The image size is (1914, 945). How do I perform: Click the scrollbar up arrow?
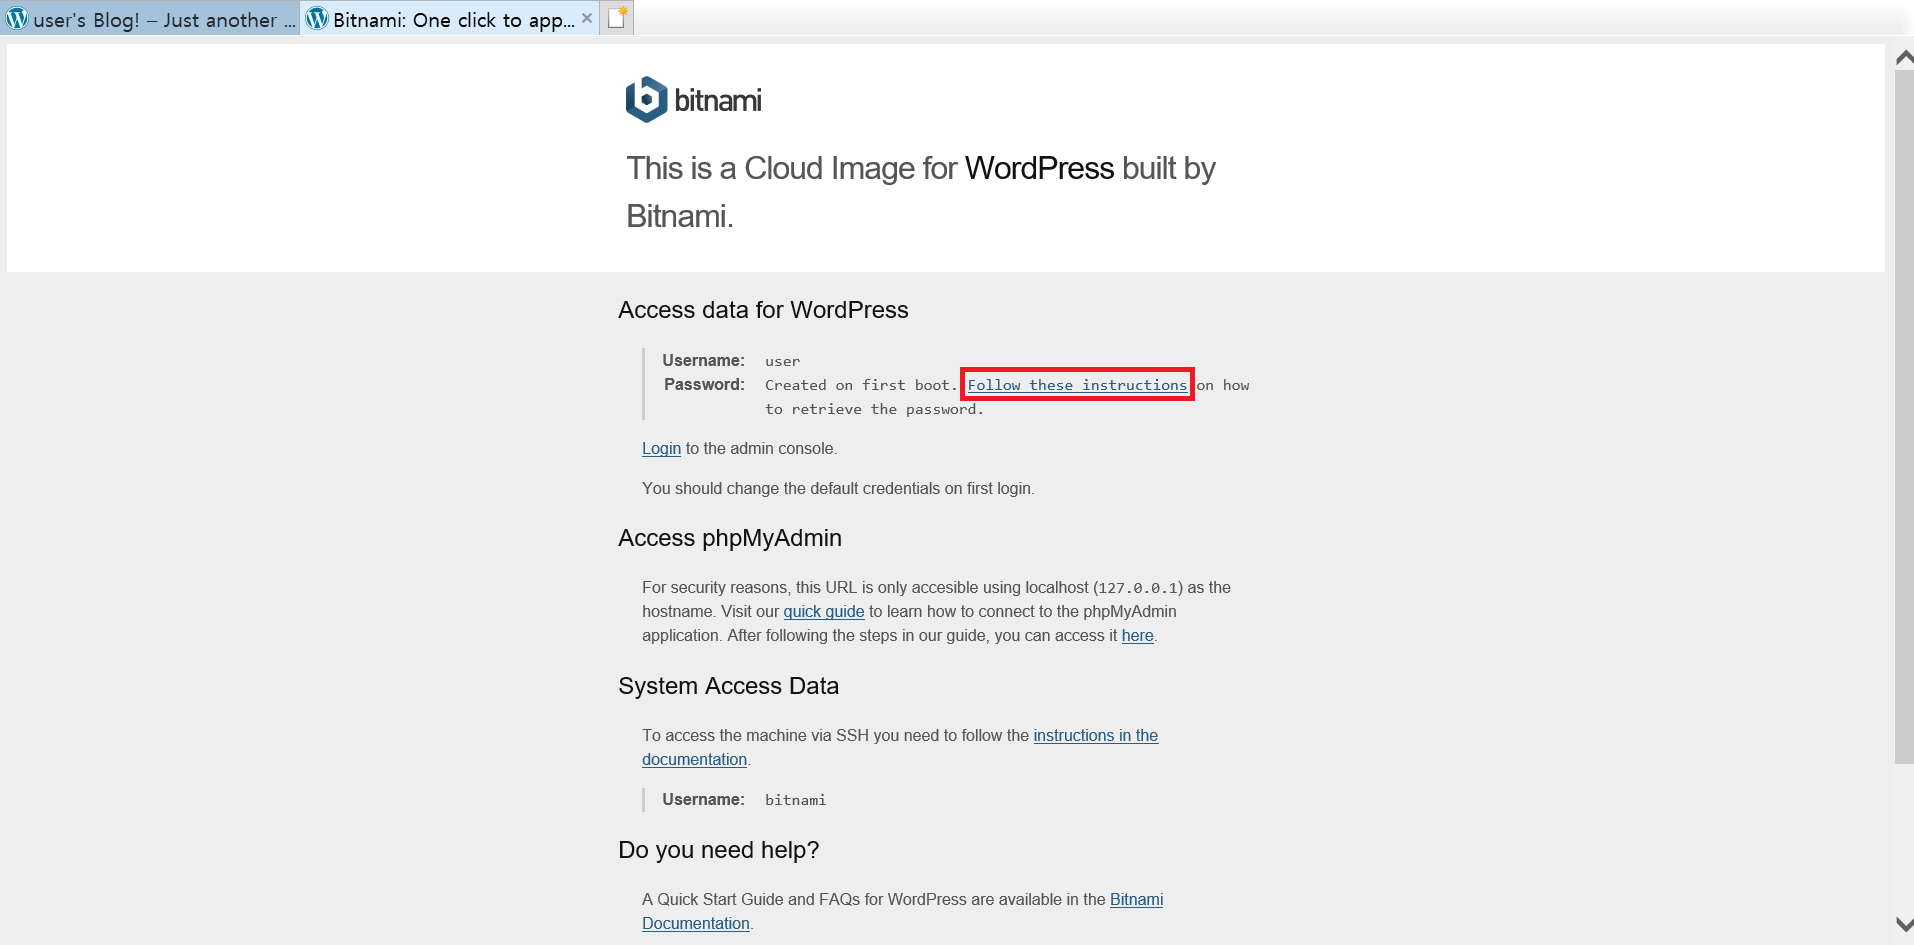(x=1904, y=58)
